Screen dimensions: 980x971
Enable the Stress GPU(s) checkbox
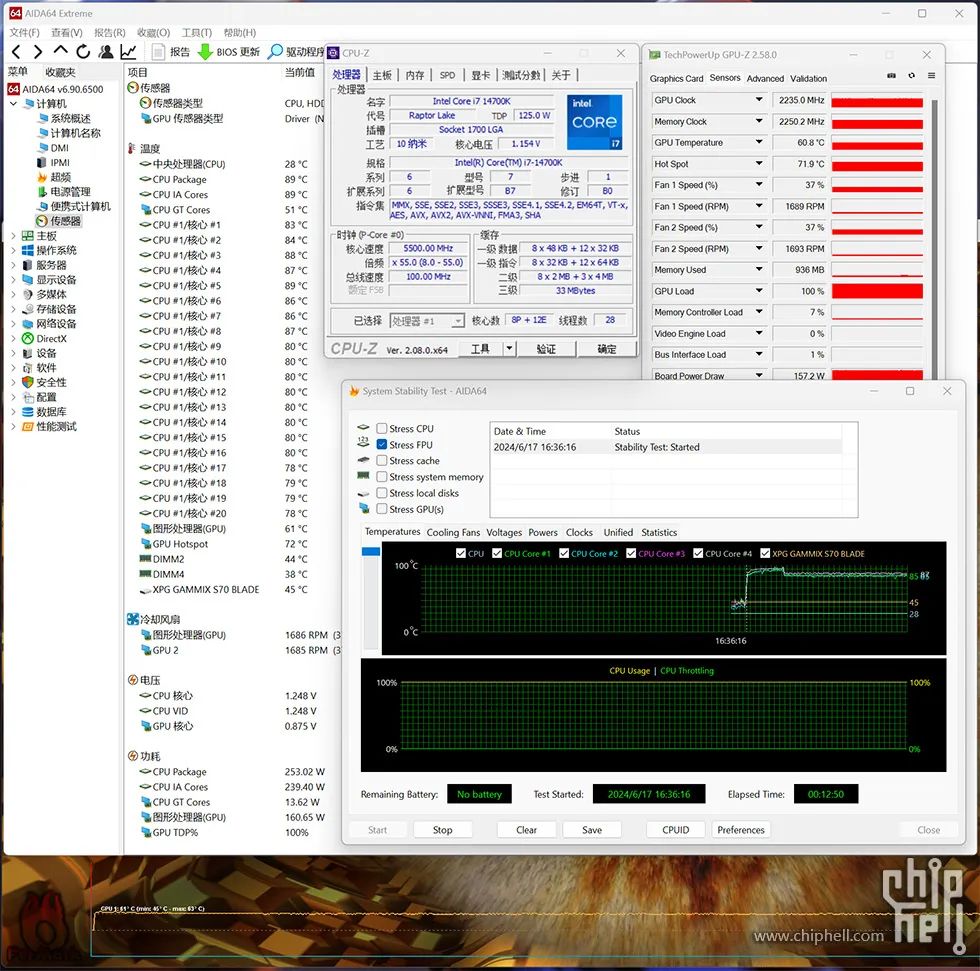(x=381, y=509)
